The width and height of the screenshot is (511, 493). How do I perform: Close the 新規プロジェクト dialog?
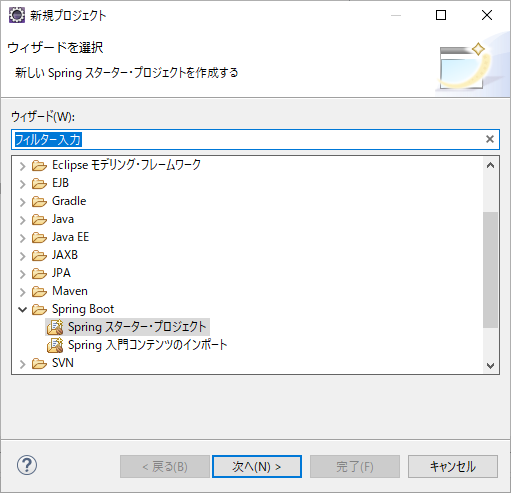pyautogui.click(x=487, y=15)
